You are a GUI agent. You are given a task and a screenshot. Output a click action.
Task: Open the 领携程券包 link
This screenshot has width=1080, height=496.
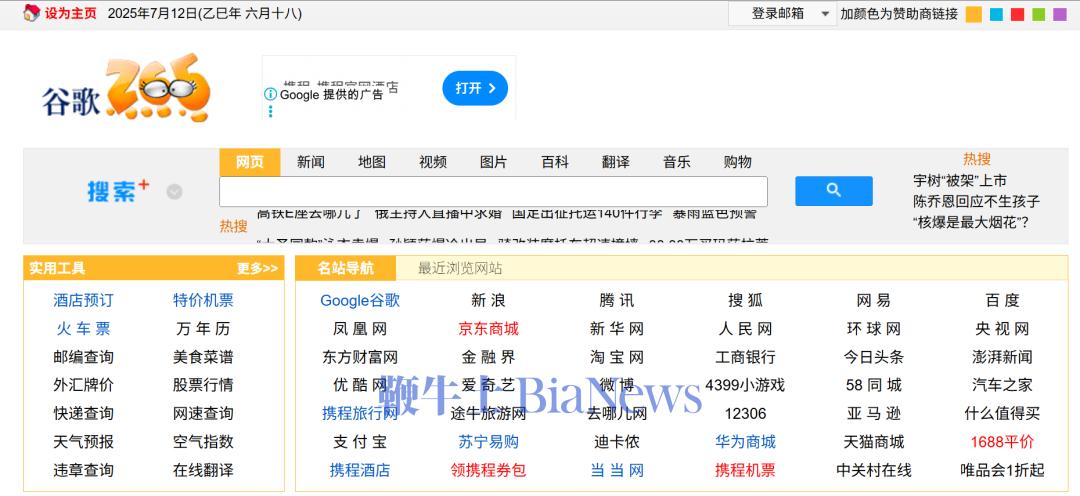(488, 471)
